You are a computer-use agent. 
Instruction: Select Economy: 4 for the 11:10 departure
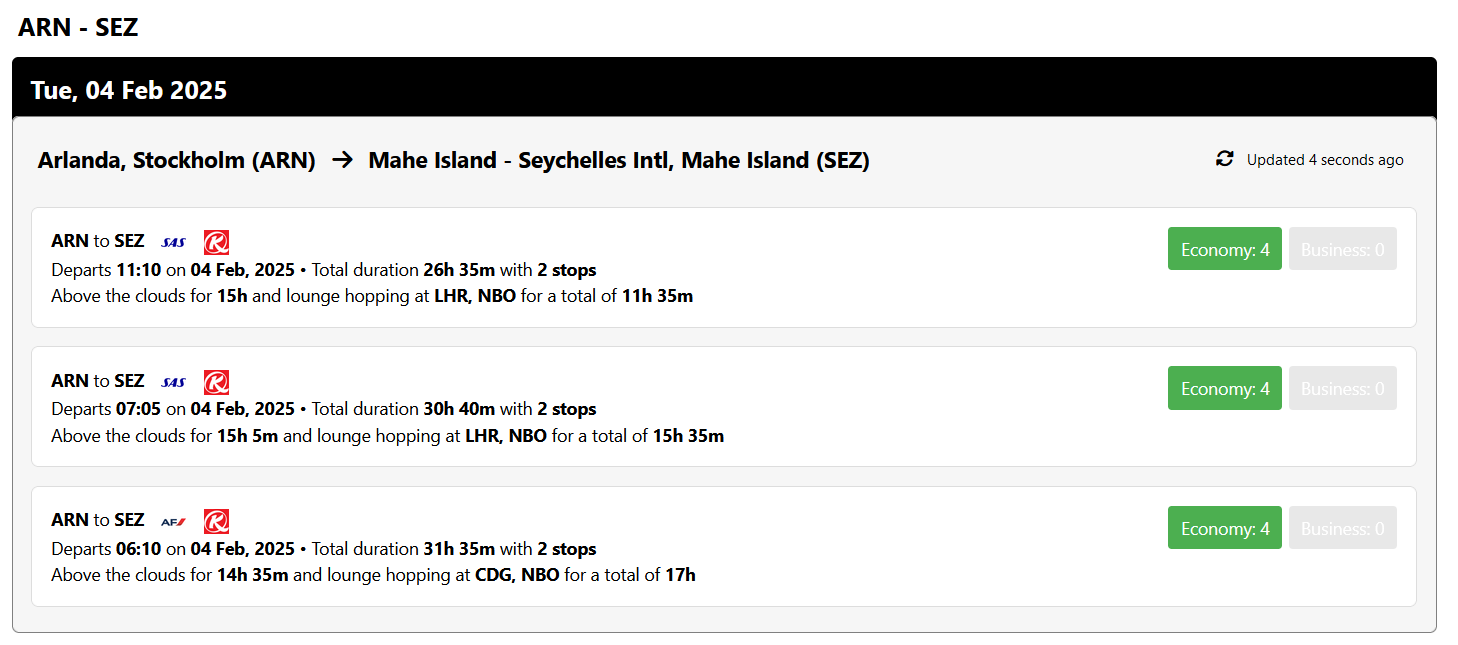(1224, 249)
